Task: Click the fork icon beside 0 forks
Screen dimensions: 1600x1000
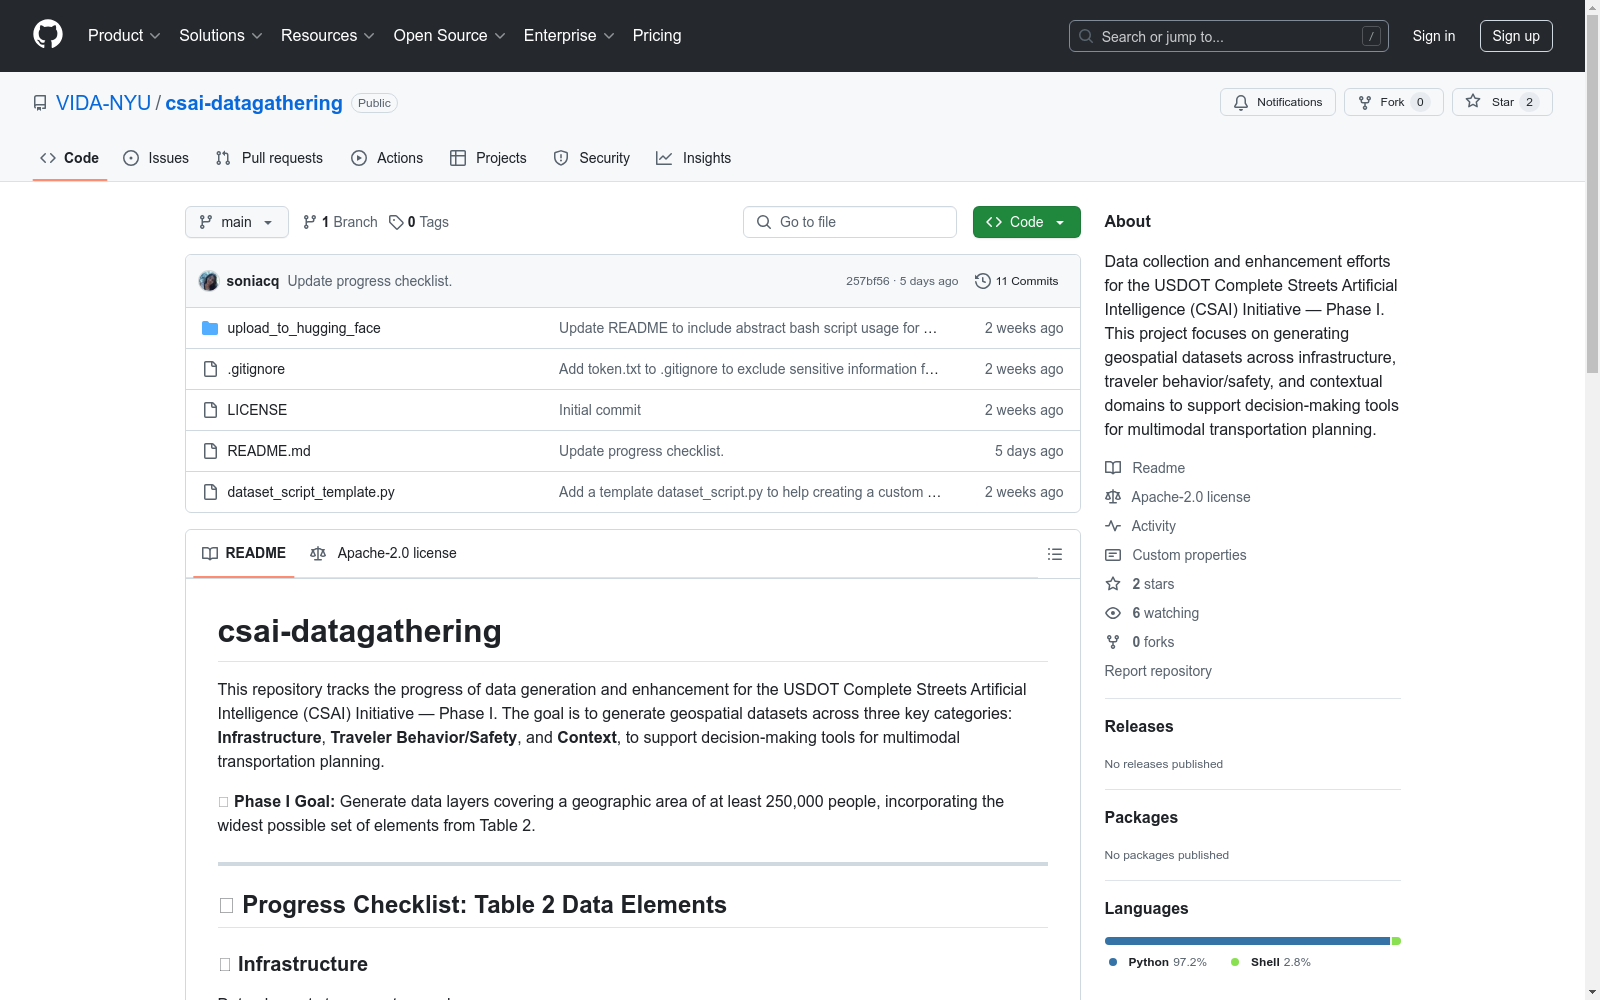Action: [1113, 642]
